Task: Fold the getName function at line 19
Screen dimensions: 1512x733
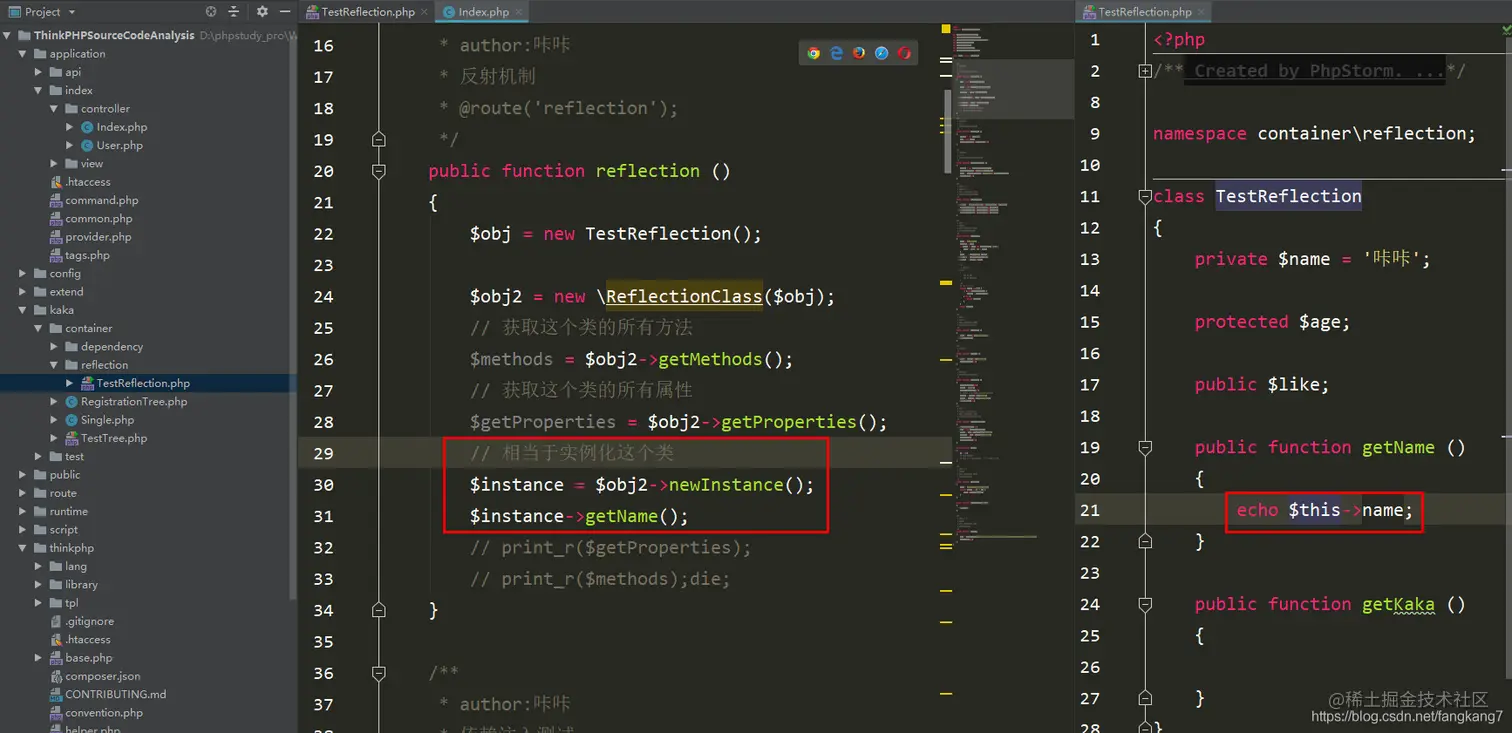Action: pos(1145,447)
